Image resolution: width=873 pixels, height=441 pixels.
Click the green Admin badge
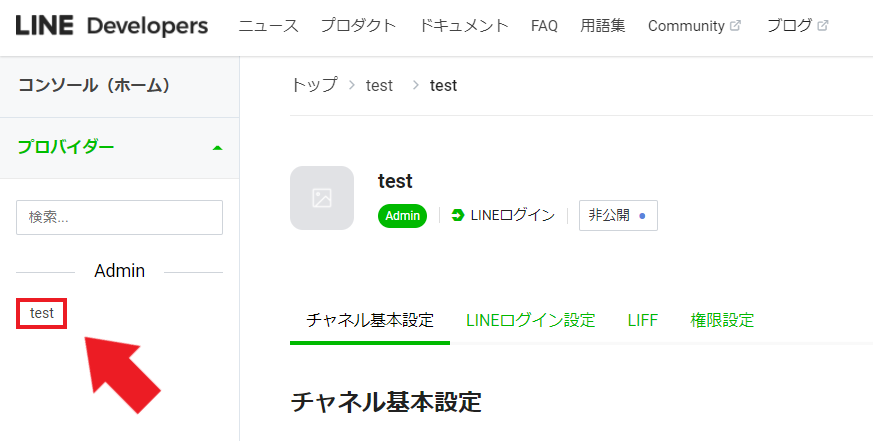(x=403, y=215)
